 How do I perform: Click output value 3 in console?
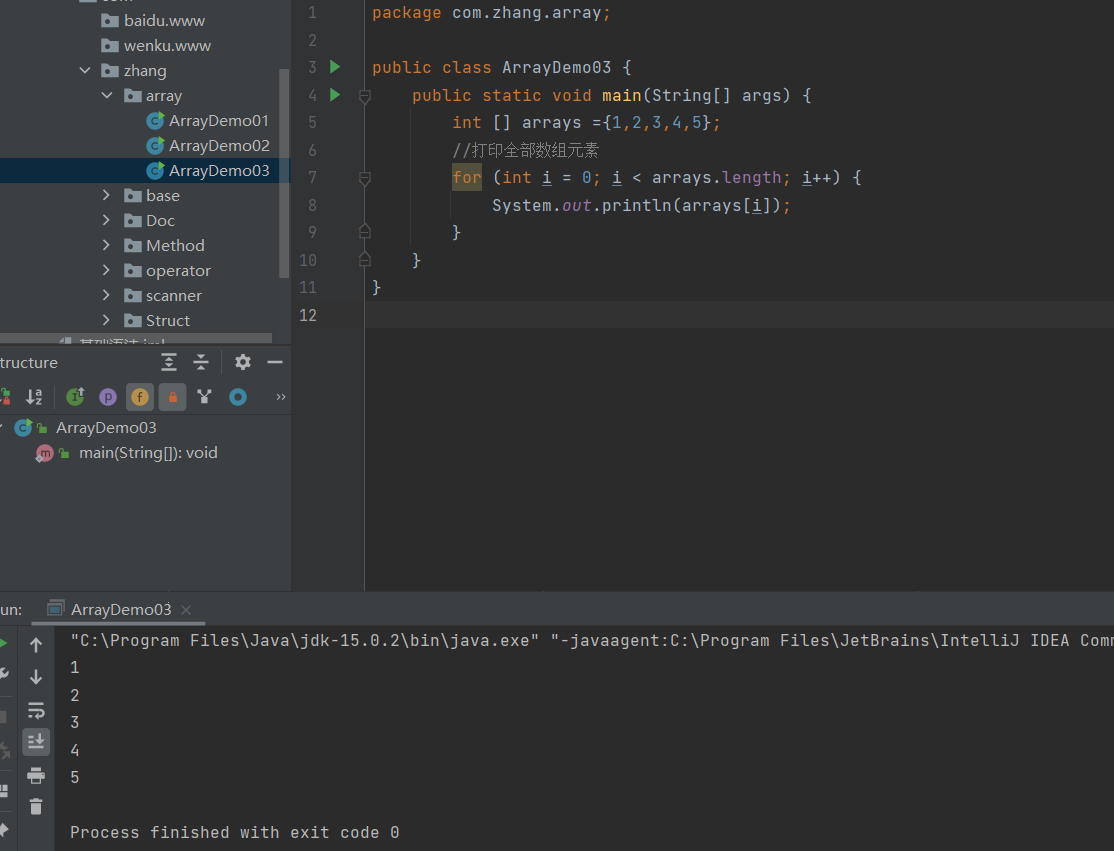coord(75,722)
